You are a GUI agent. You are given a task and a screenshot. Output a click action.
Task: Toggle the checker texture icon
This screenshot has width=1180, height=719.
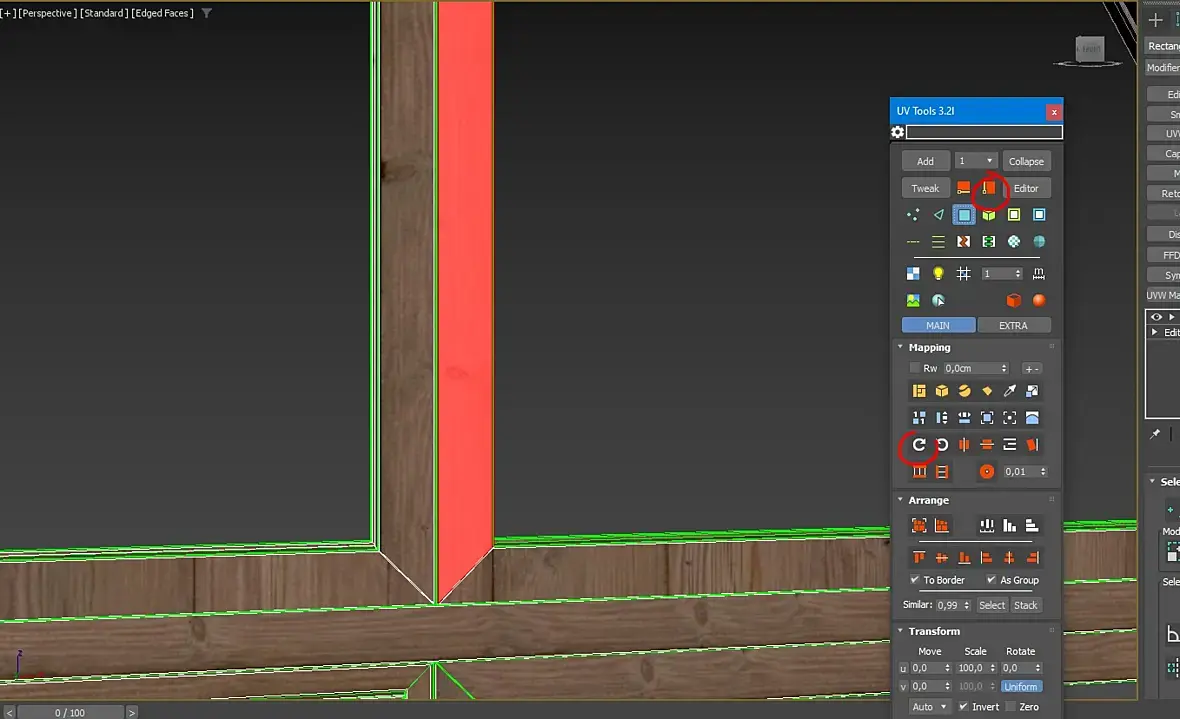click(913, 273)
